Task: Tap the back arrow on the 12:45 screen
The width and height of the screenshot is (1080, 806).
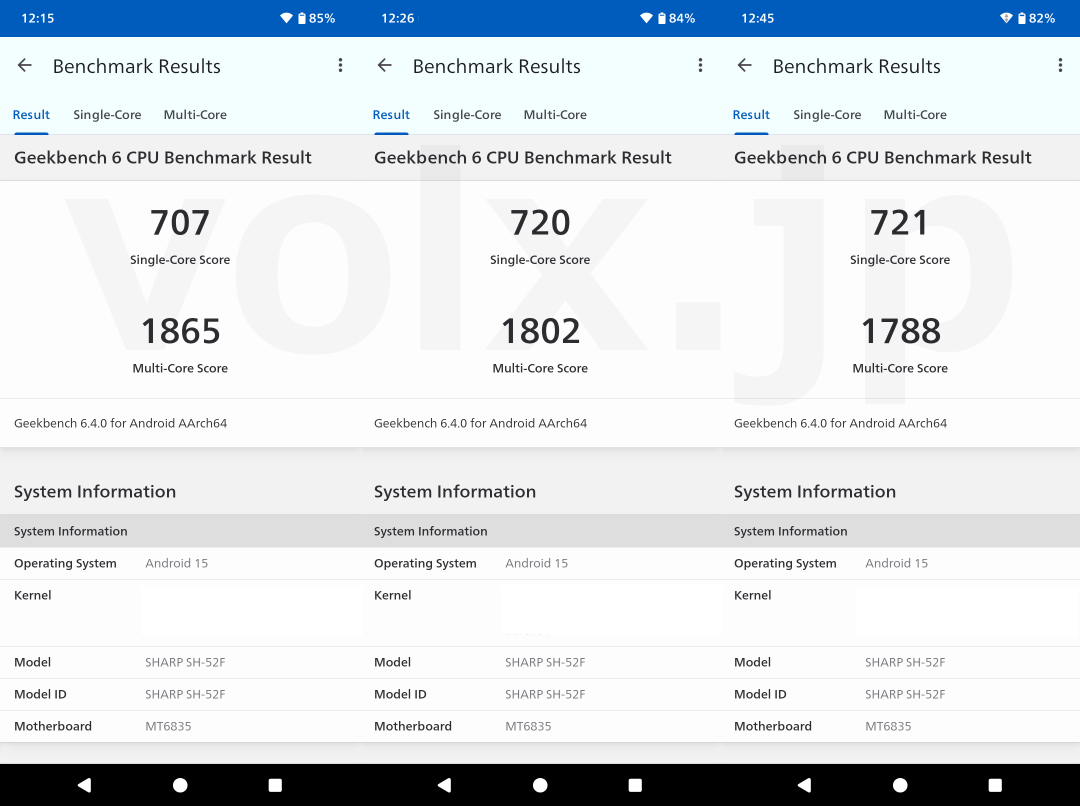Action: tap(745, 65)
